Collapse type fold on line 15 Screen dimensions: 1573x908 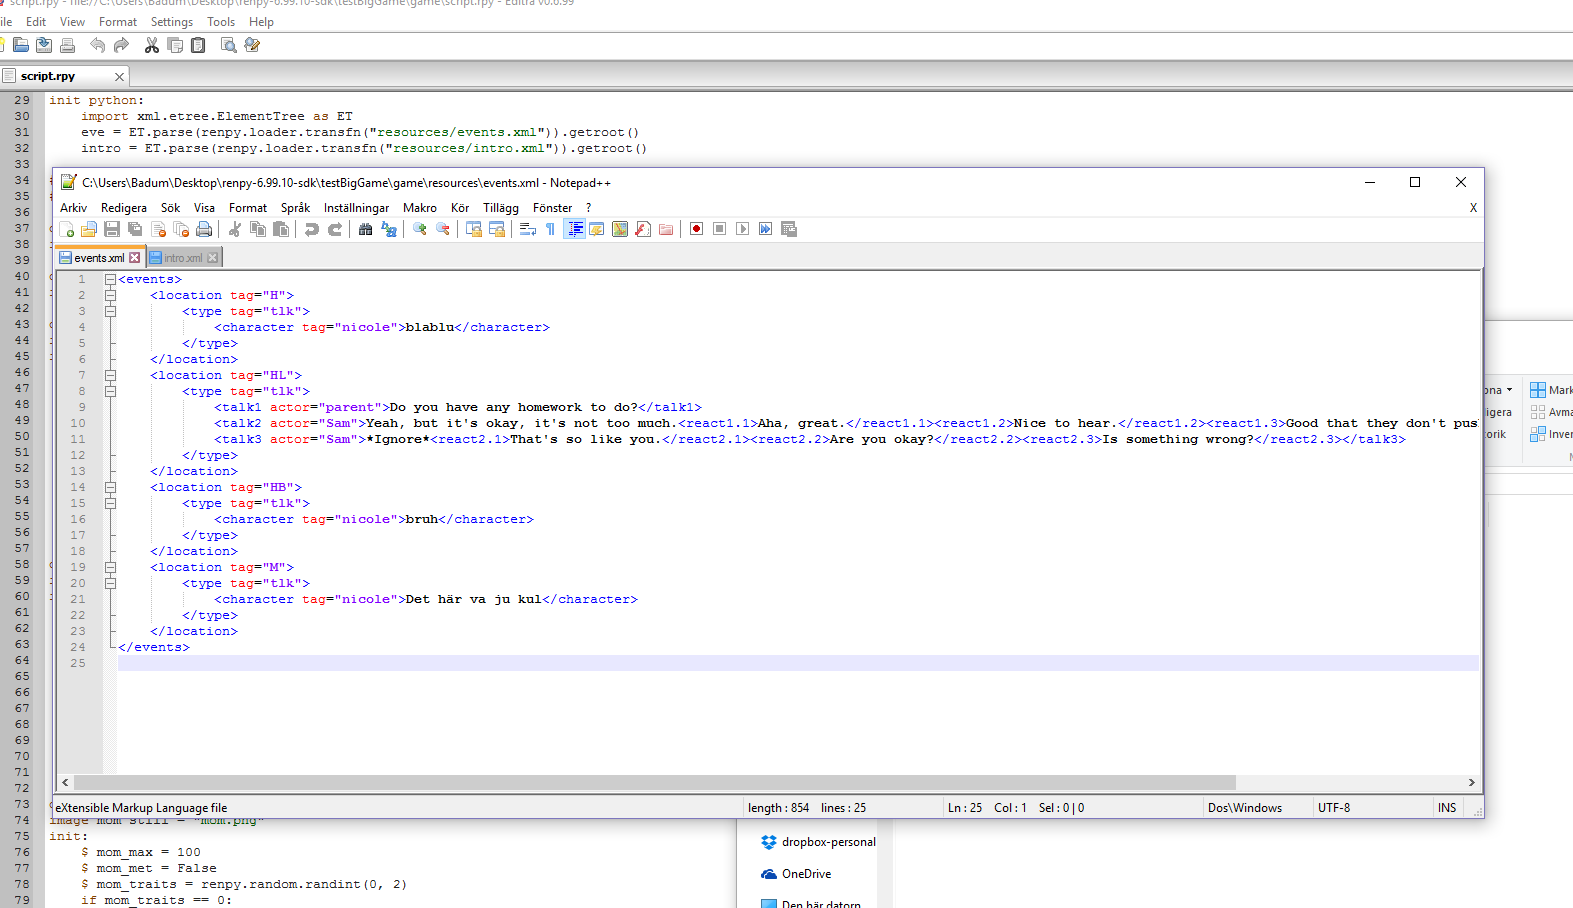tap(110, 503)
